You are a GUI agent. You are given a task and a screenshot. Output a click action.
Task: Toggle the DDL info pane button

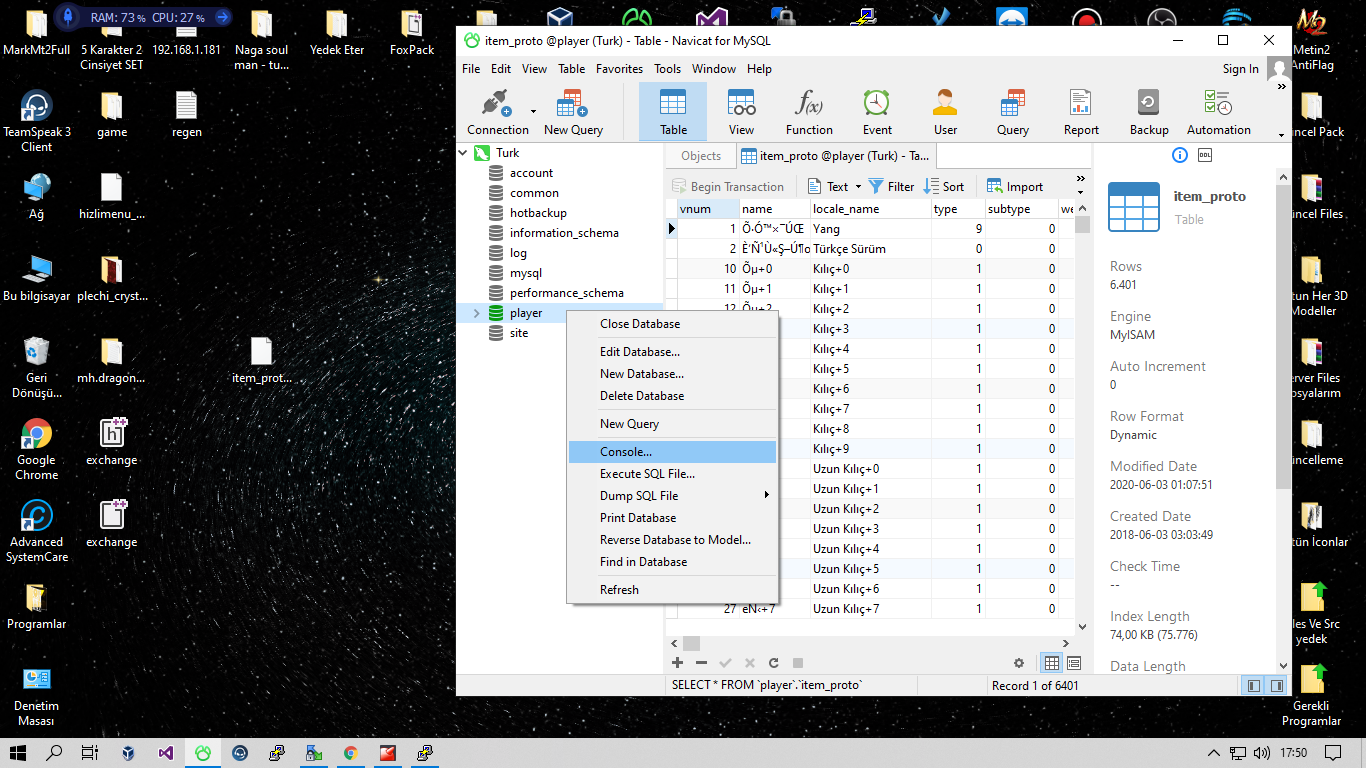(1205, 155)
